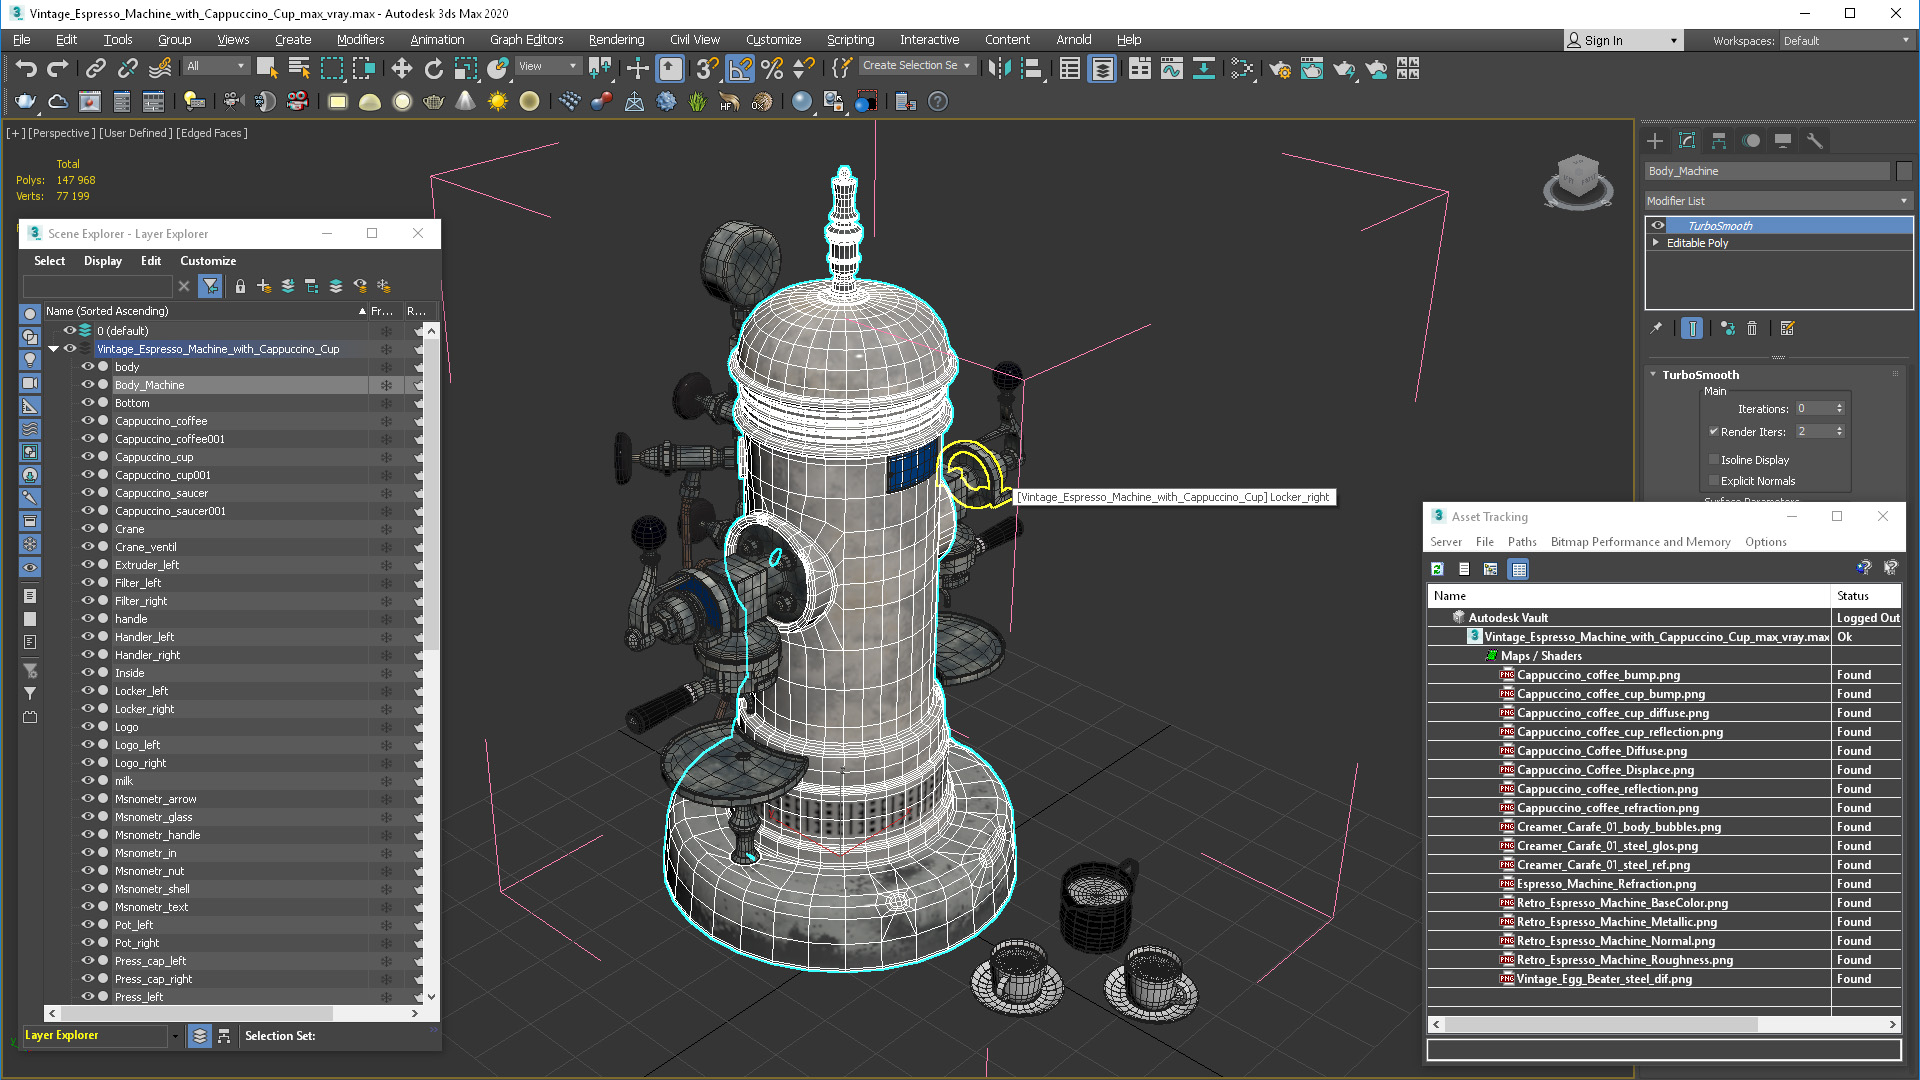The width and height of the screenshot is (1920, 1080).
Task: Toggle the Angle Snap tool
Action: coord(740,68)
